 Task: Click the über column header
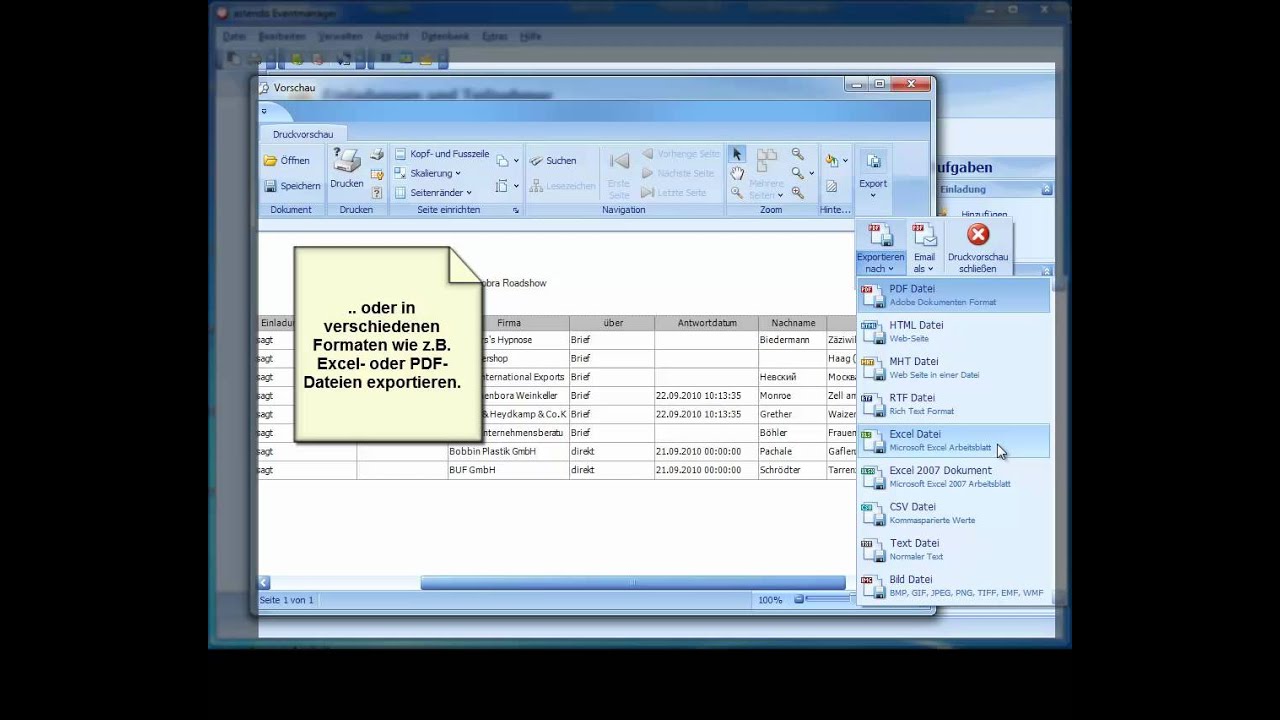[612, 323]
